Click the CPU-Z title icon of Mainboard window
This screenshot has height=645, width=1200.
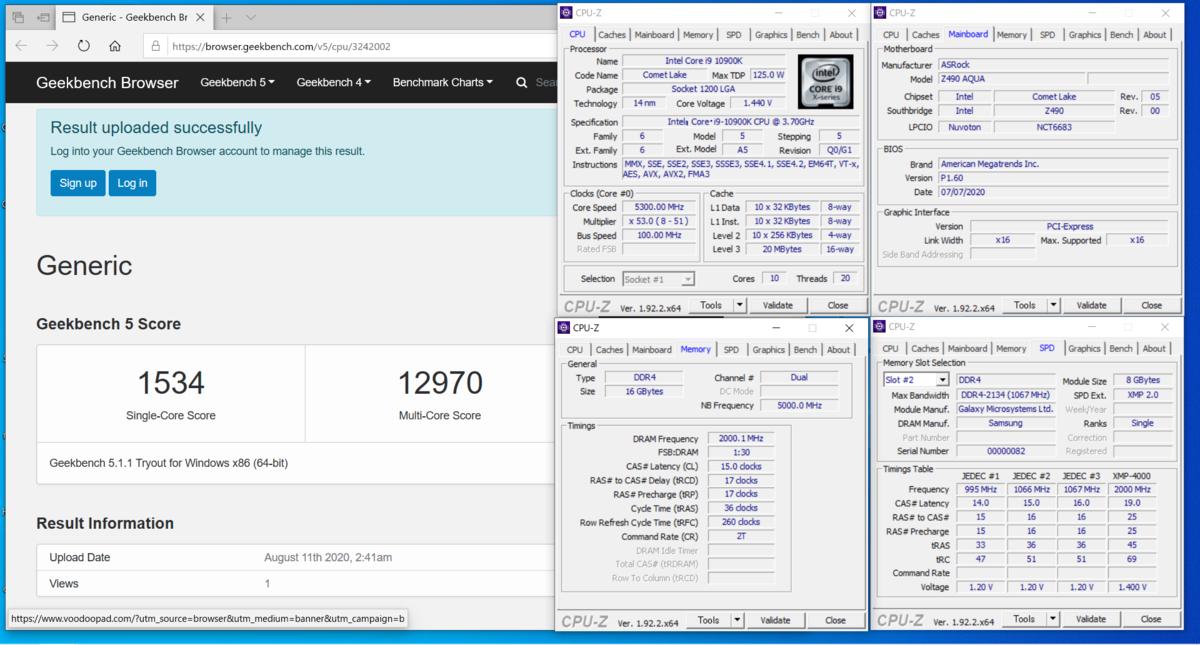(x=880, y=13)
